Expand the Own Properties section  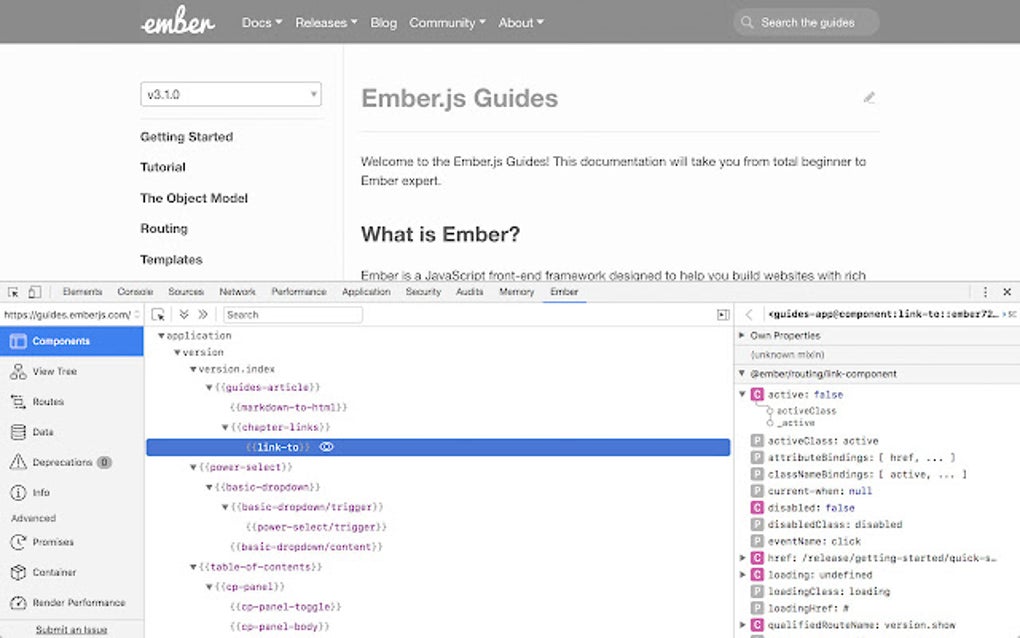click(742, 335)
